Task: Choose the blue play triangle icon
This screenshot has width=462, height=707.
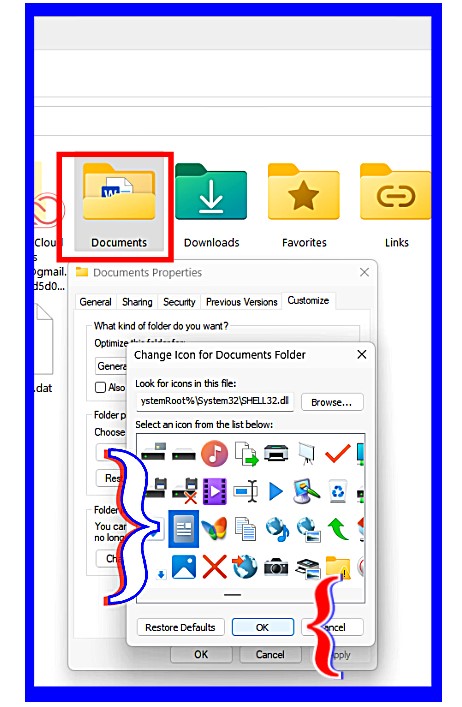Action: (275, 491)
